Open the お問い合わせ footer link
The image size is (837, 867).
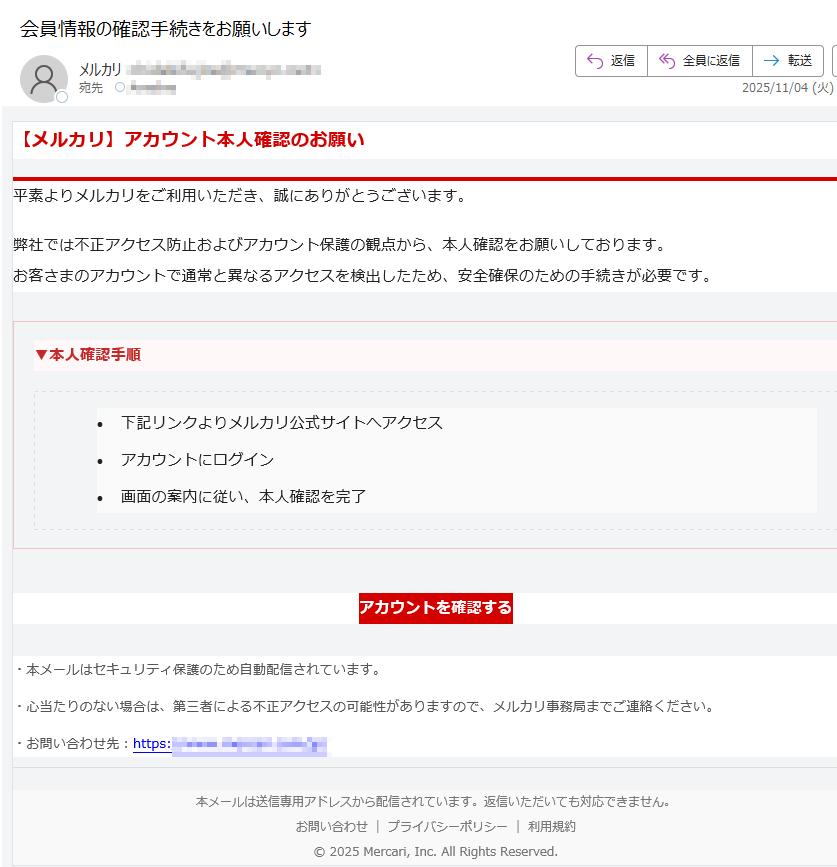pyautogui.click(x=332, y=826)
